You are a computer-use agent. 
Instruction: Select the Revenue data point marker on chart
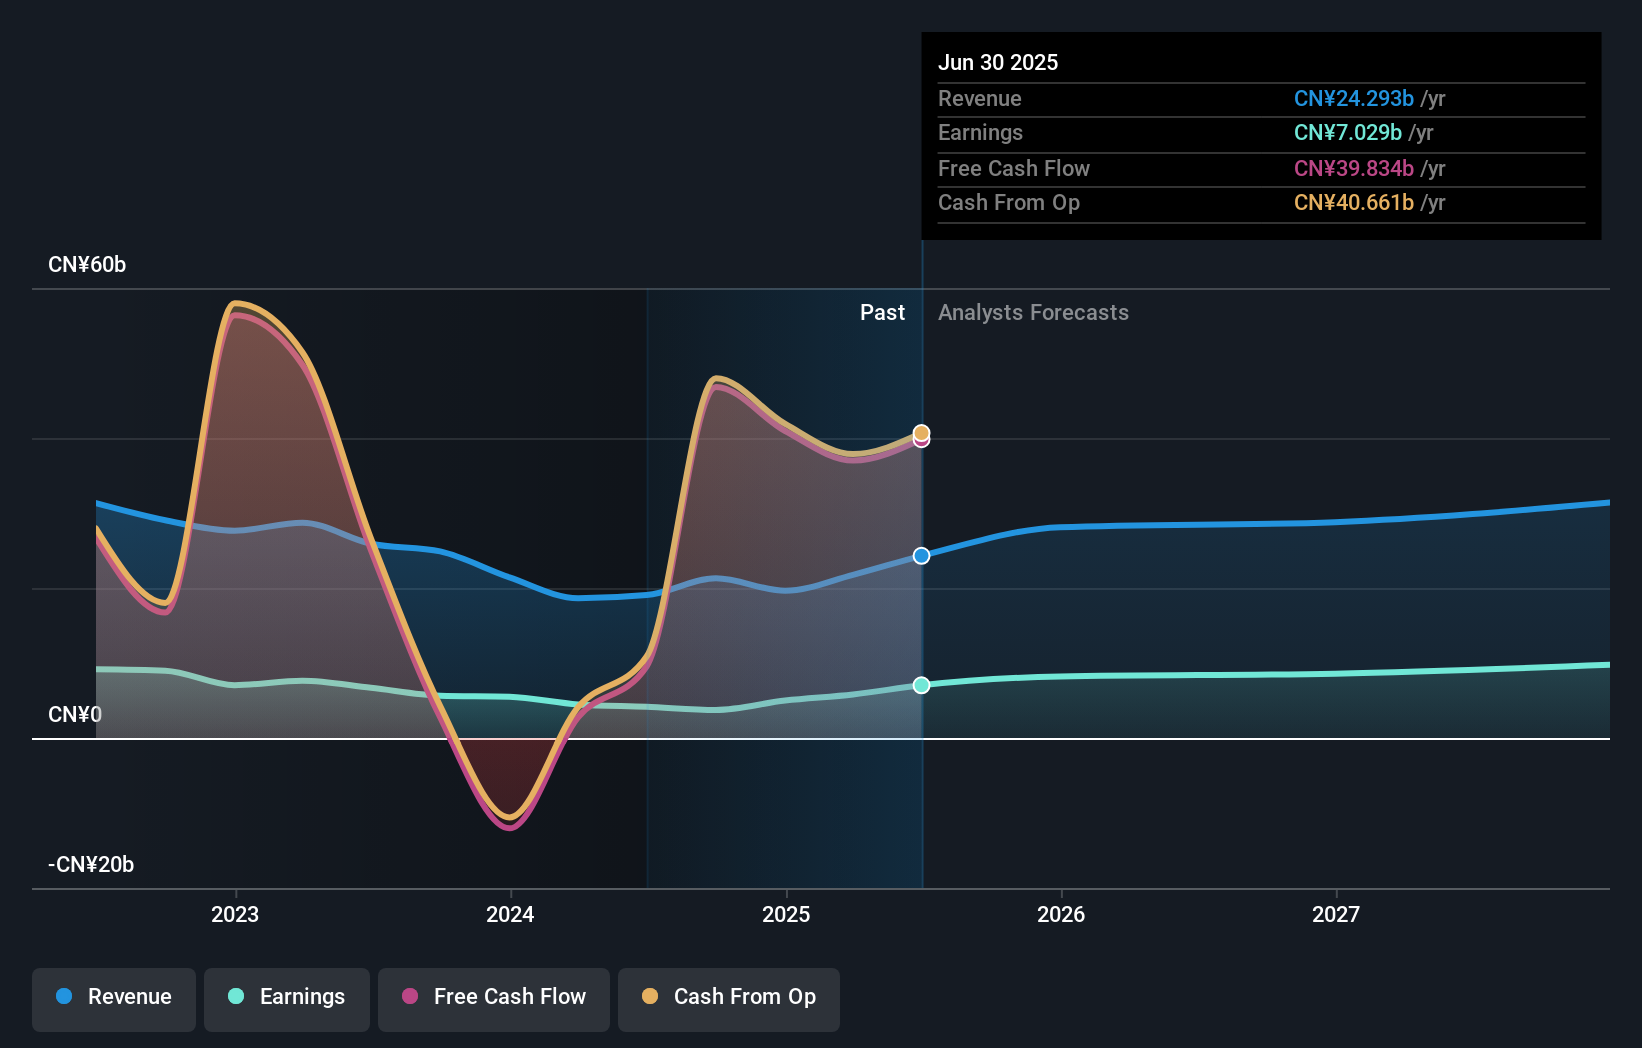pyautogui.click(x=922, y=555)
